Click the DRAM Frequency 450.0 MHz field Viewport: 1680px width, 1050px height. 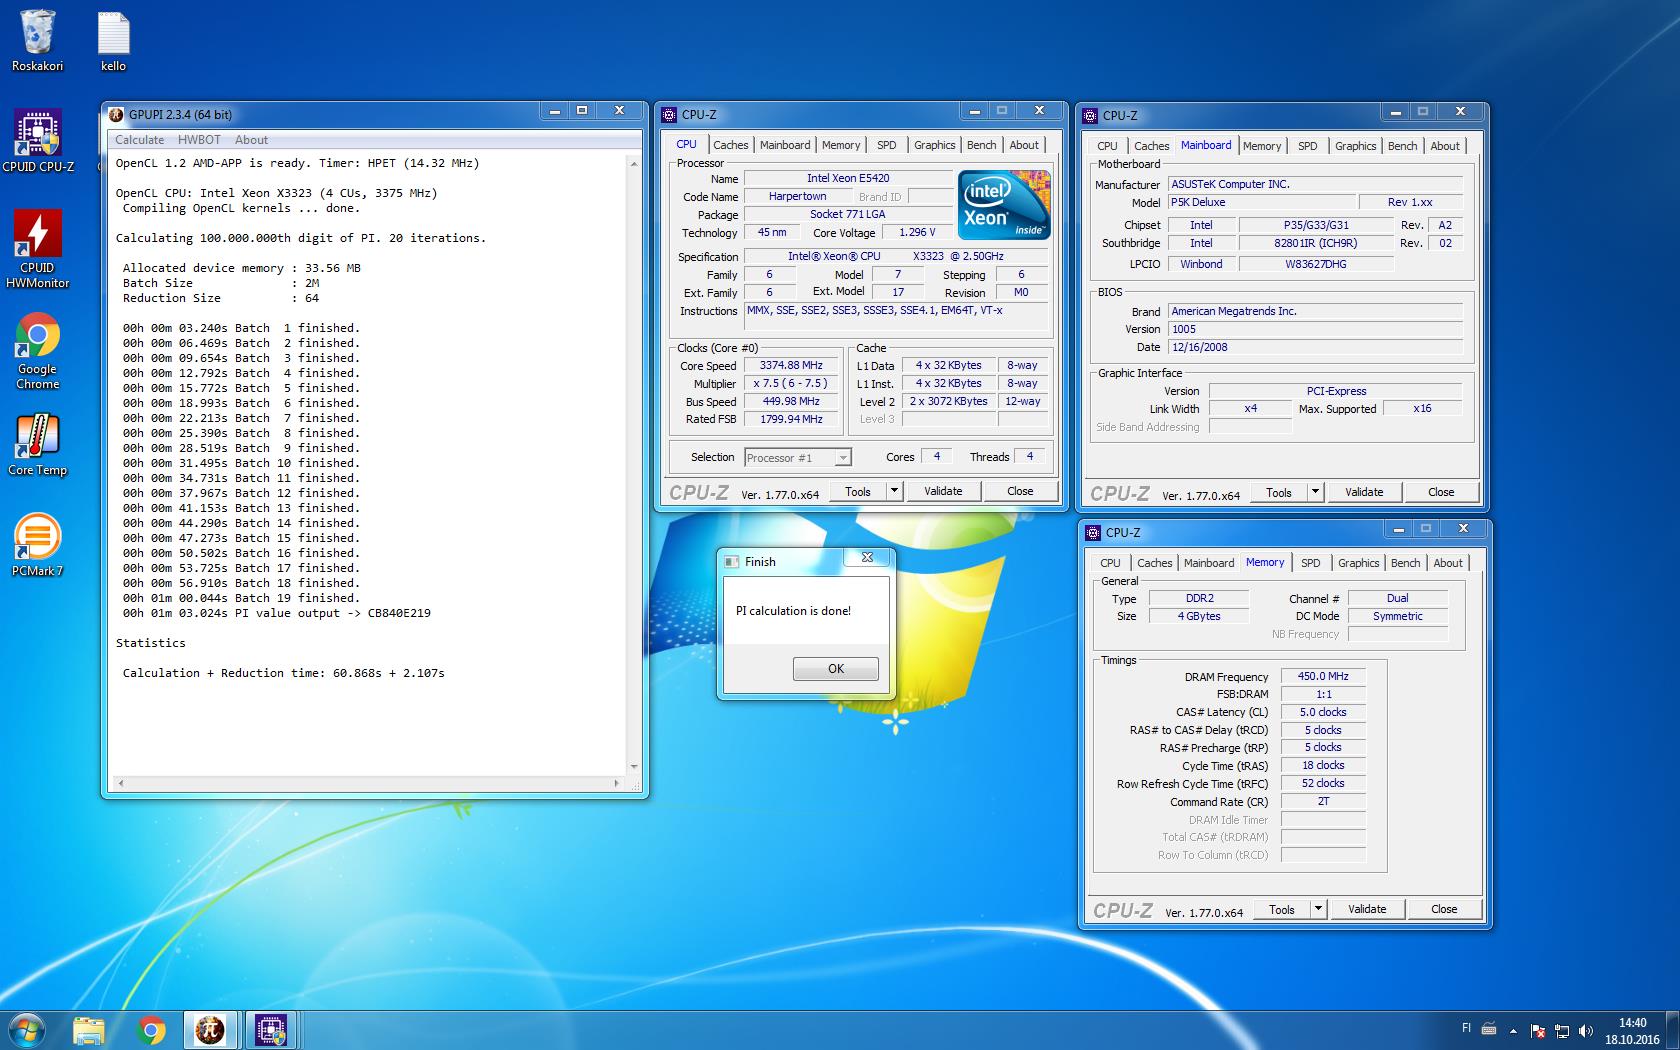[1323, 676]
